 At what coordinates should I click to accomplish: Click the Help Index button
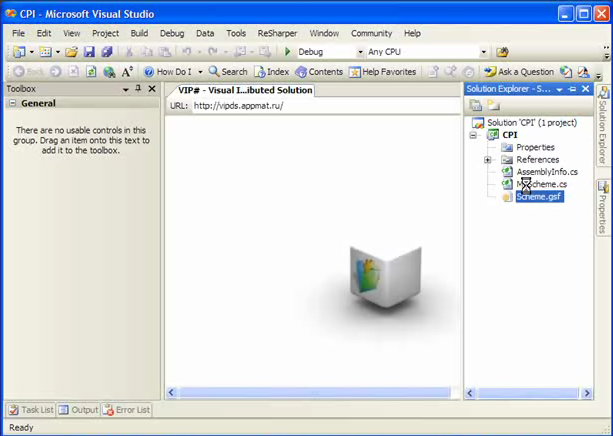tap(272, 72)
